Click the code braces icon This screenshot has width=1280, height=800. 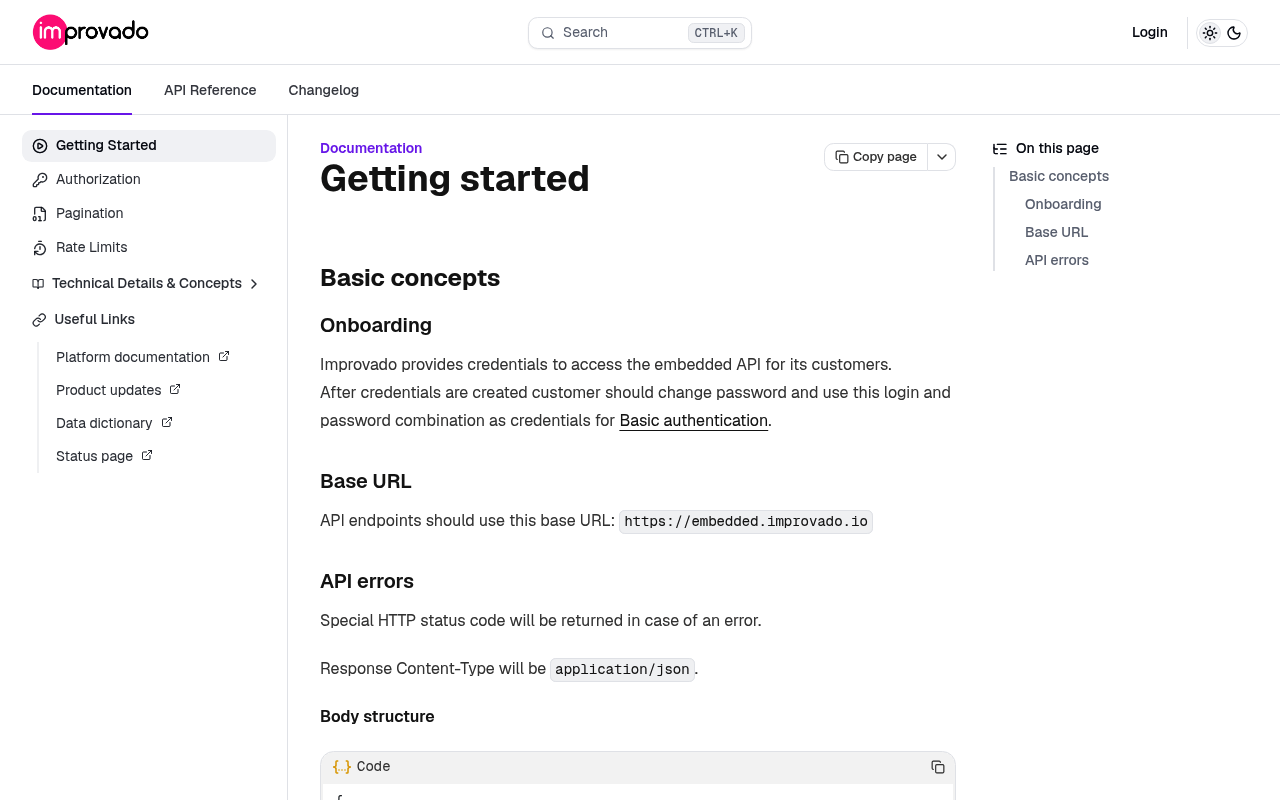click(x=342, y=767)
